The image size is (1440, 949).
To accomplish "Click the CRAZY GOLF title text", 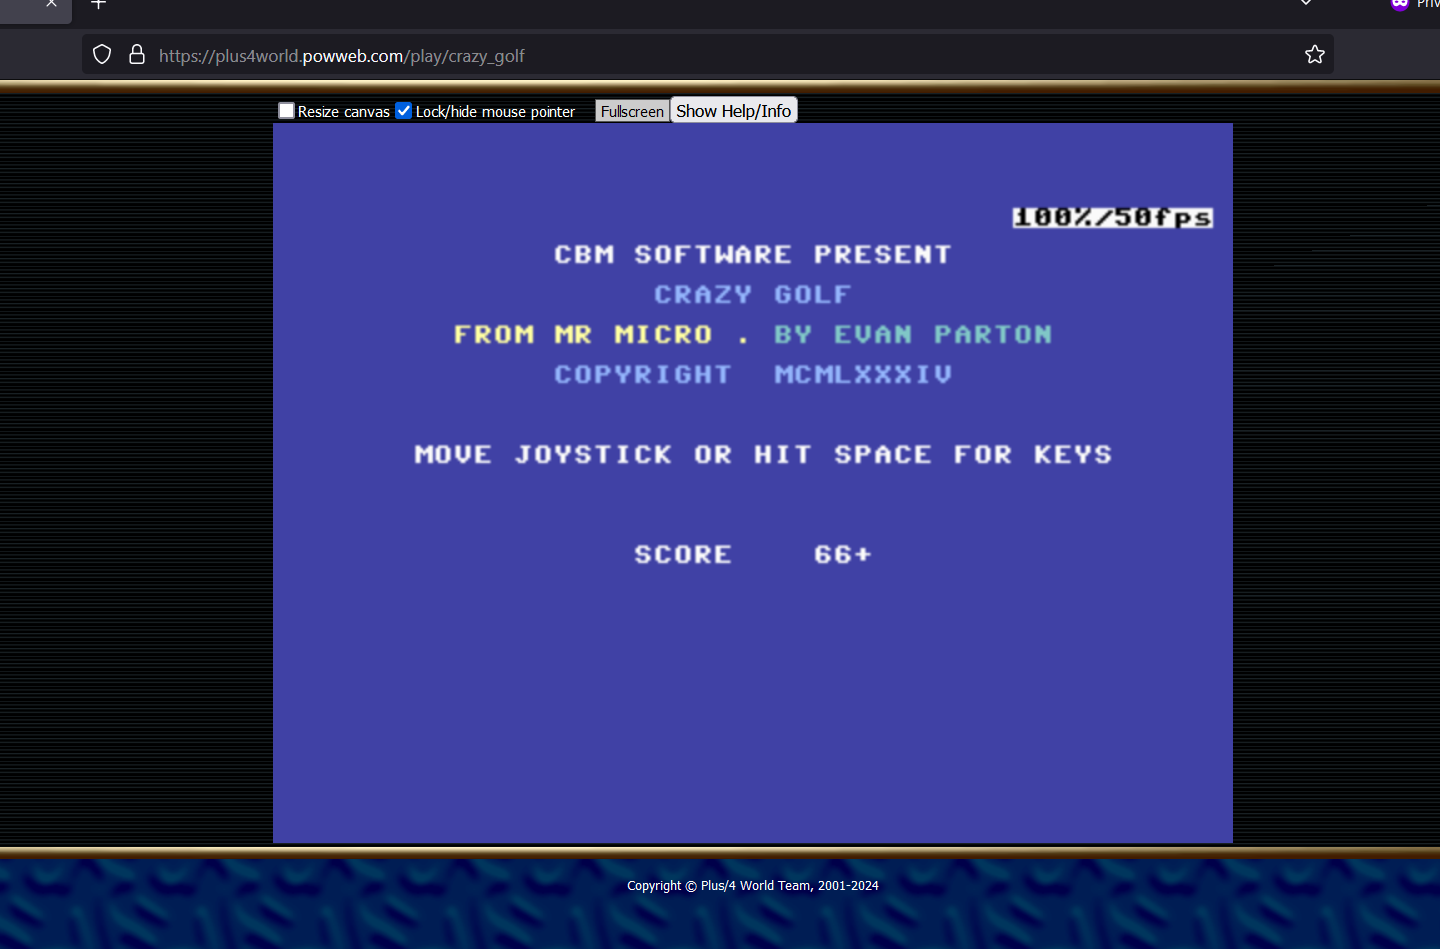I will click(753, 295).
